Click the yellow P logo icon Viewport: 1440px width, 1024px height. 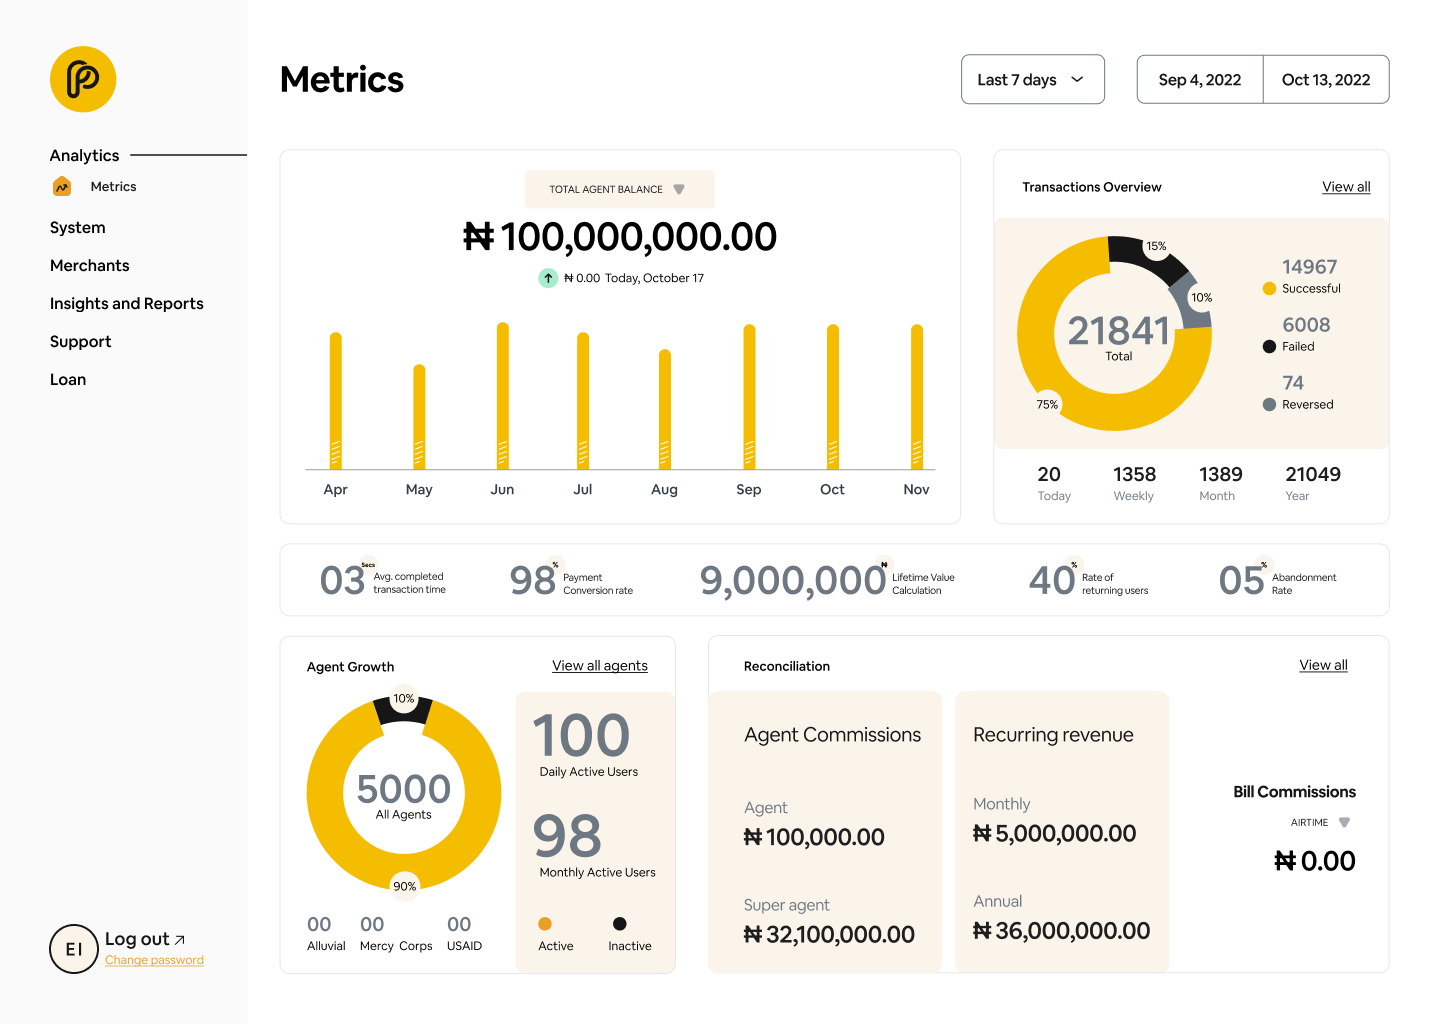point(83,79)
